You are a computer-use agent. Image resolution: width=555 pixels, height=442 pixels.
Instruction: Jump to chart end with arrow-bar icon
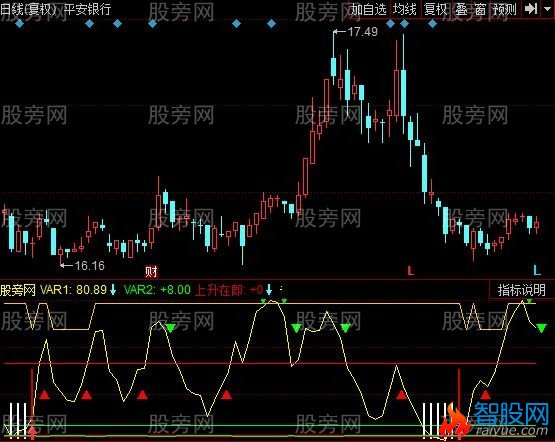(531, 8)
